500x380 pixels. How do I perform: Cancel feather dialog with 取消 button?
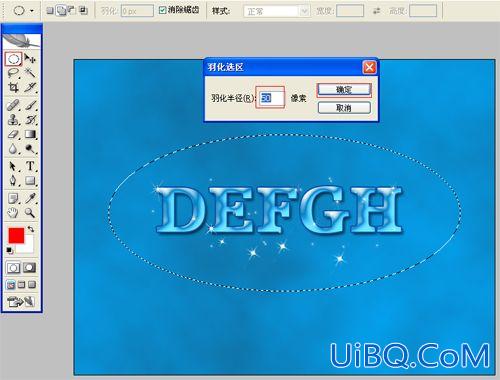(x=344, y=108)
